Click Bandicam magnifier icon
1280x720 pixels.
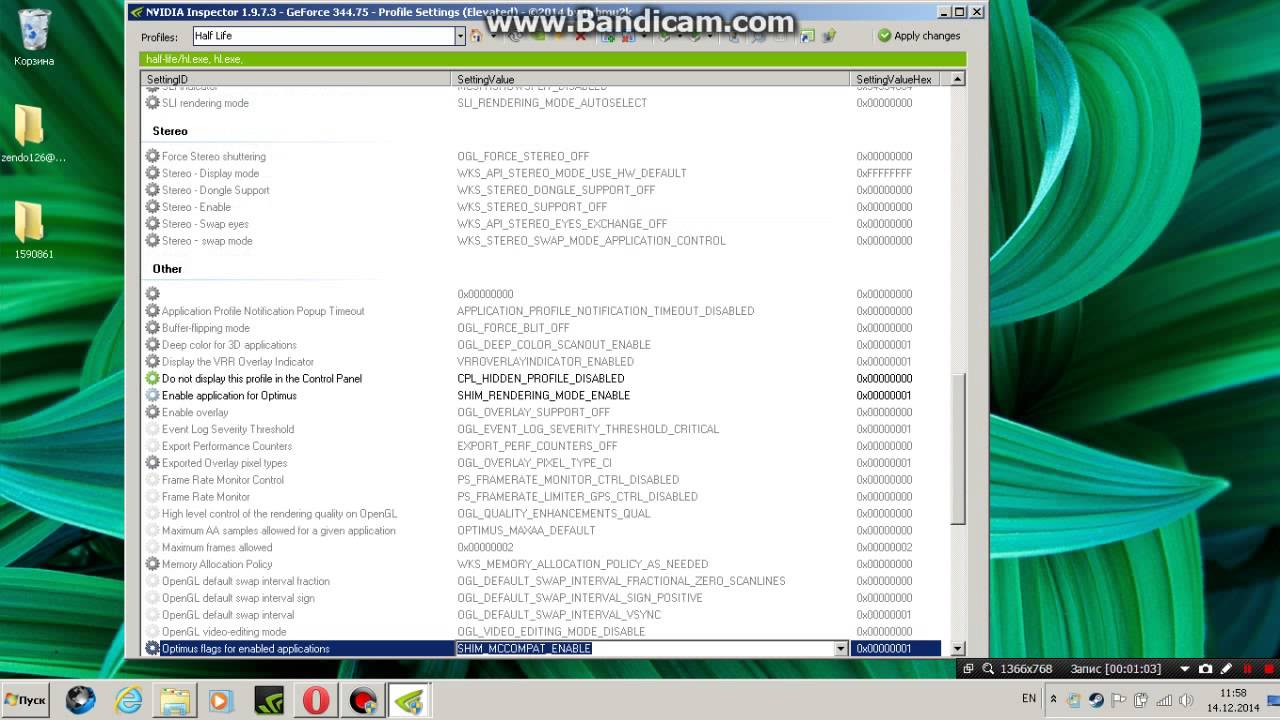988,669
